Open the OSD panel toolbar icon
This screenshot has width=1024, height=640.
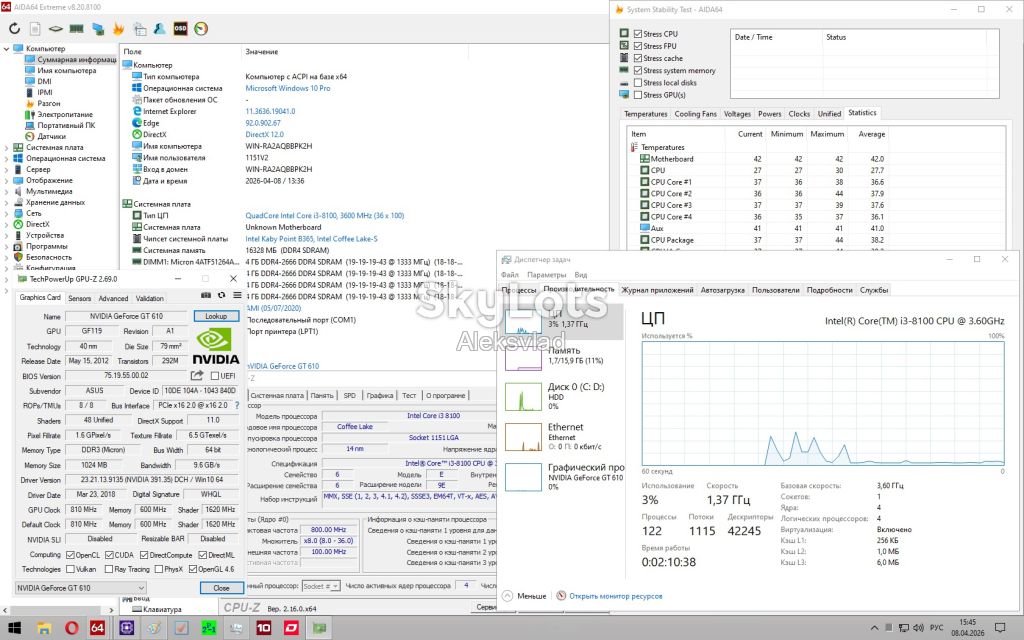tap(180, 29)
